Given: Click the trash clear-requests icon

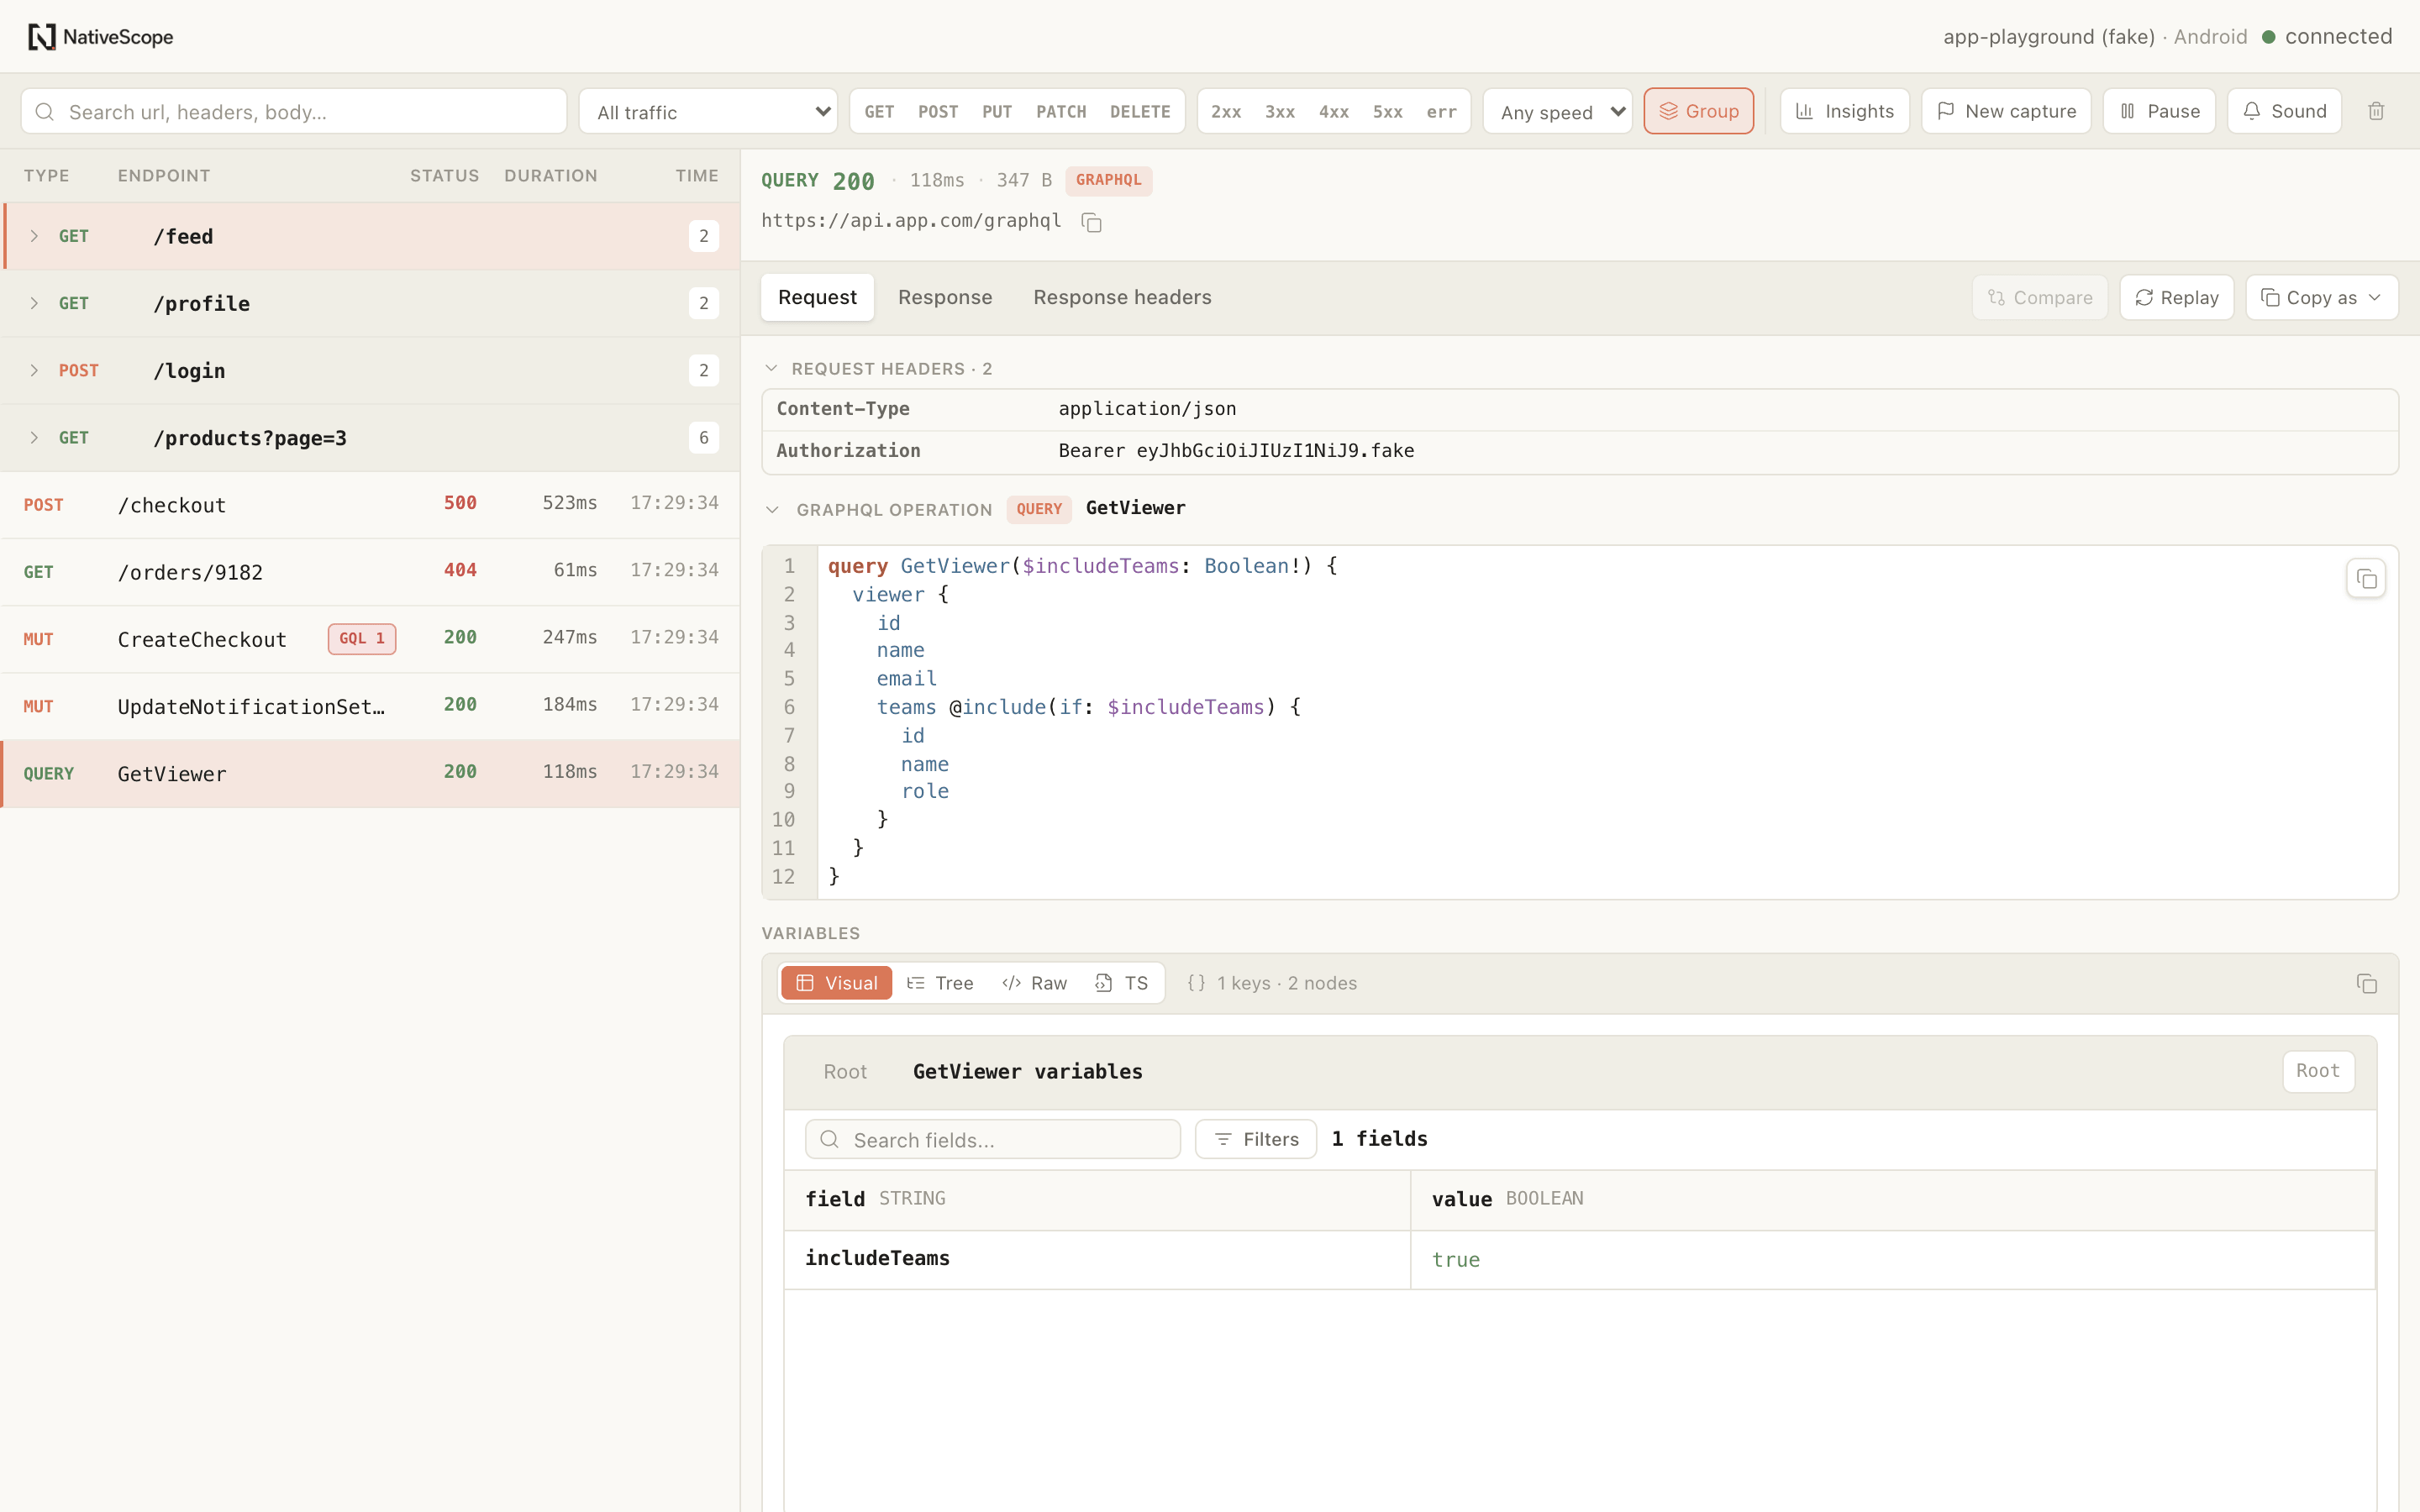Looking at the screenshot, I should click(x=2376, y=111).
